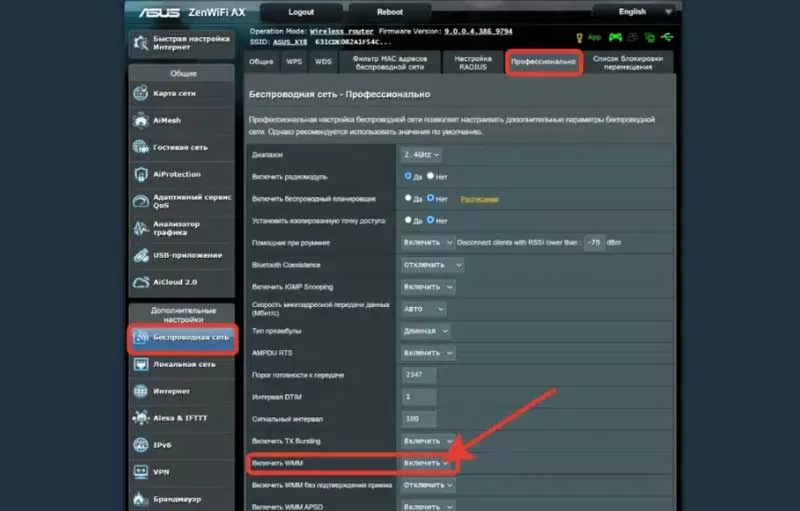Click the ASUS logo
The width and height of the screenshot is (800, 511).
(x=159, y=12)
